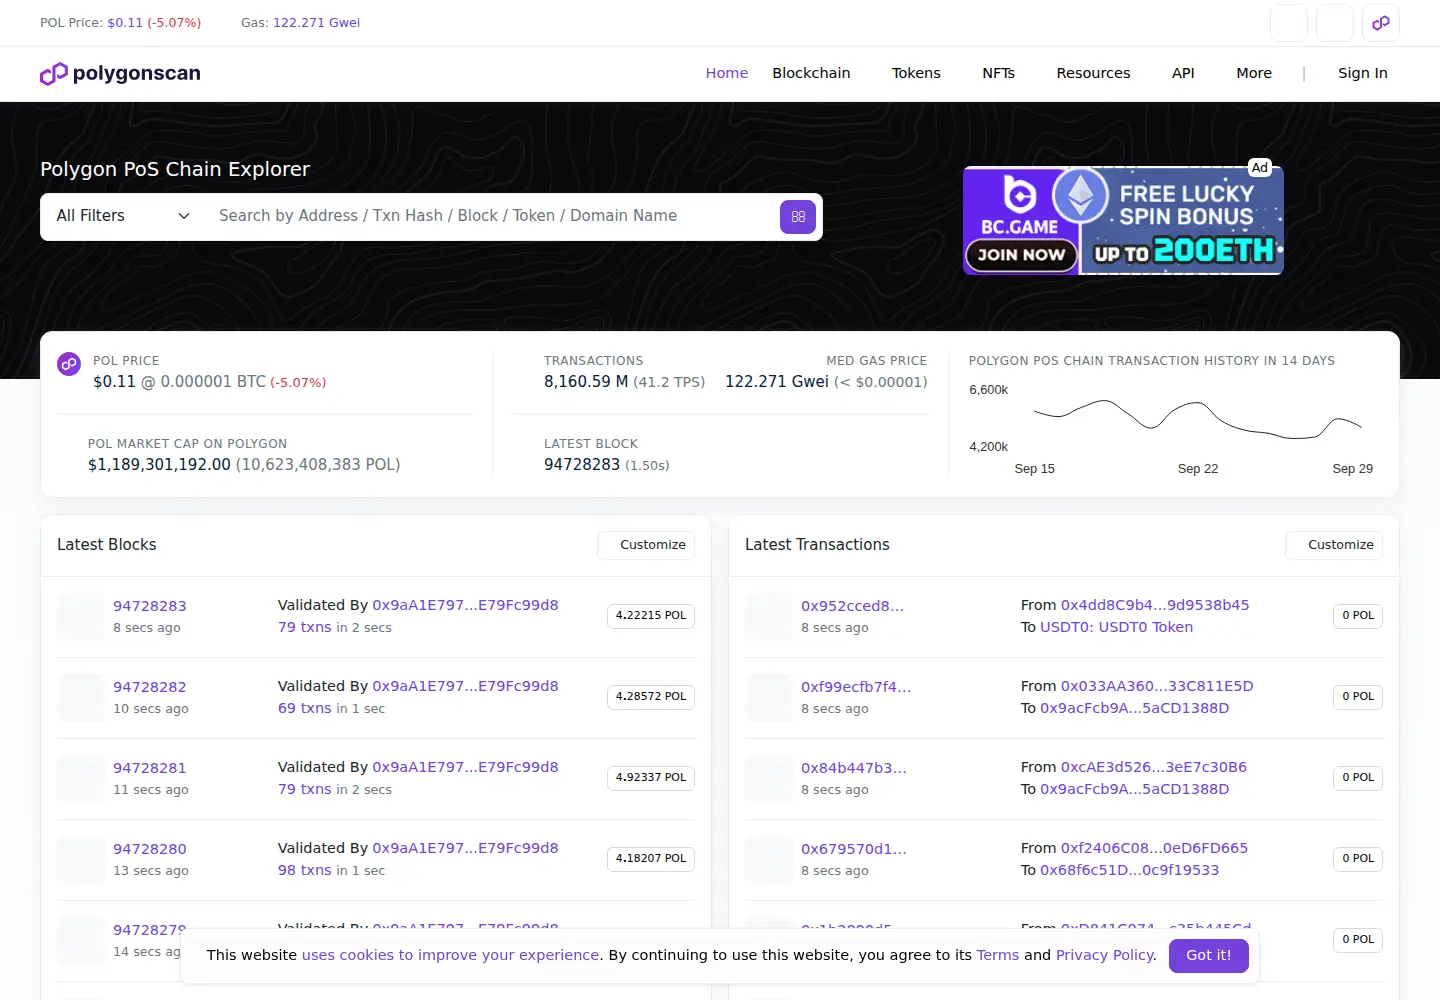Viewport: 1440px width, 1000px height.
Task: Go to the API menu item
Action: pyautogui.click(x=1183, y=73)
